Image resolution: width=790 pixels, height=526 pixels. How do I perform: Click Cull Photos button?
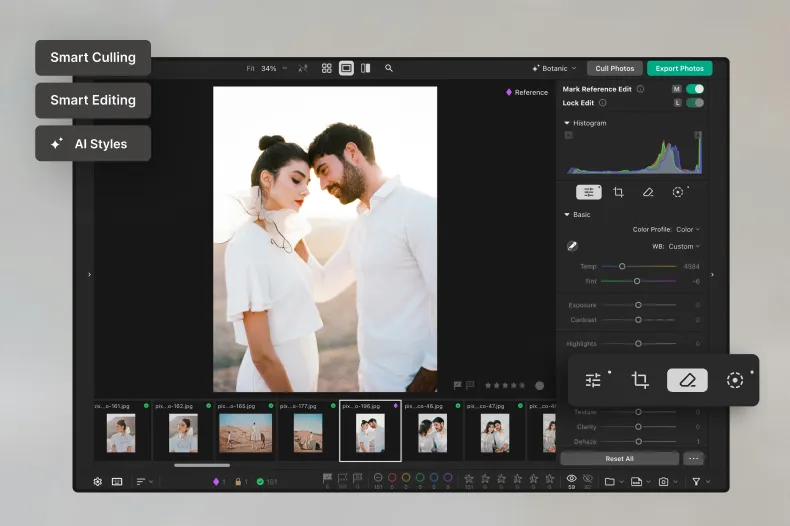click(615, 69)
